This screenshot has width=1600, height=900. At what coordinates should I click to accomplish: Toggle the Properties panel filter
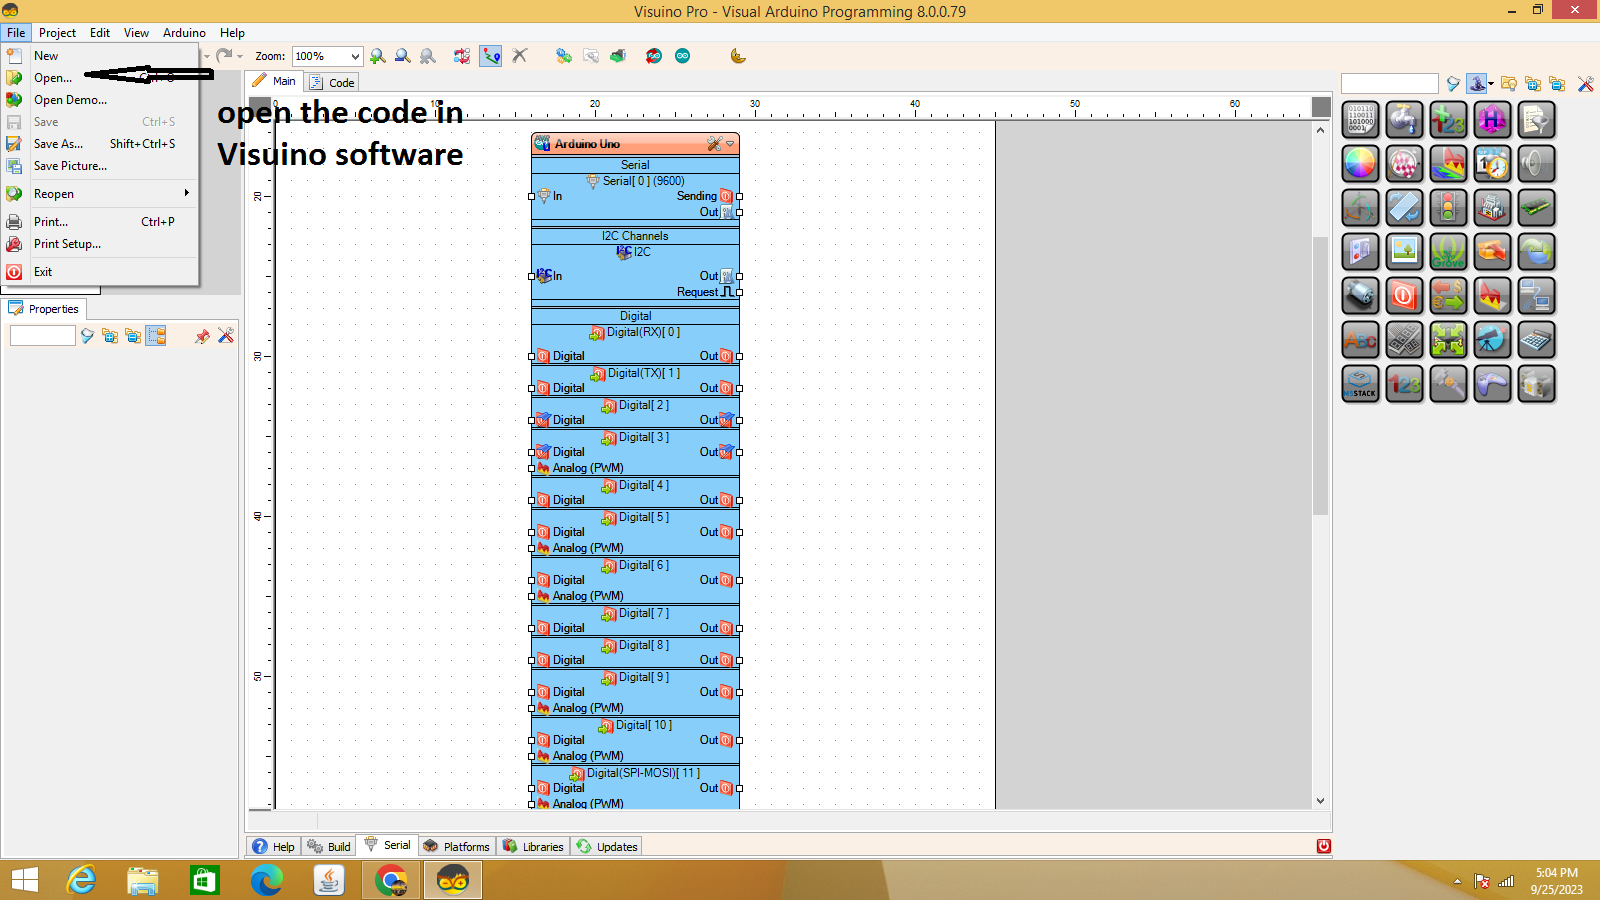pos(86,336)
